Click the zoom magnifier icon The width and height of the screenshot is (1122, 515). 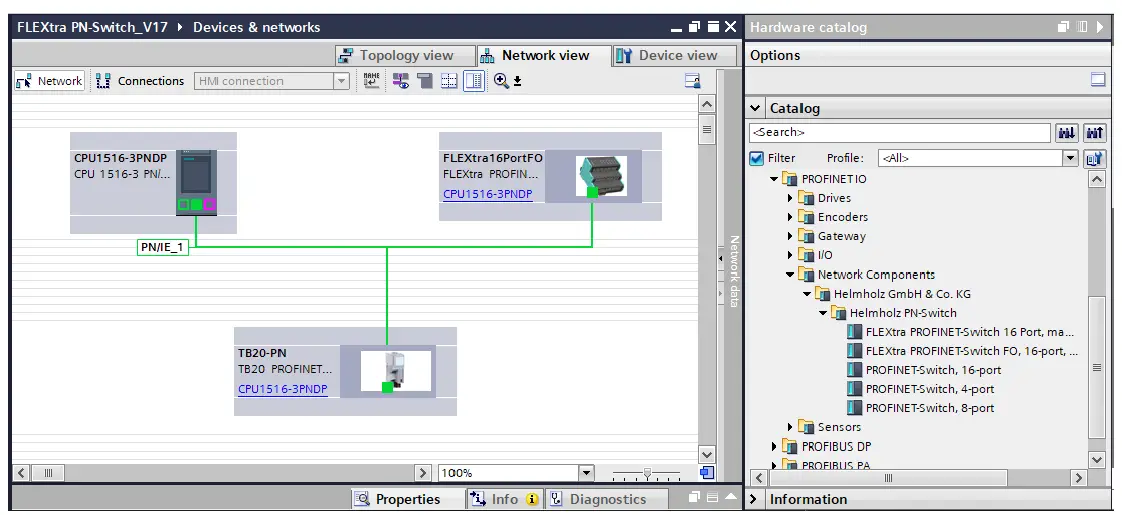pos(501,81)
